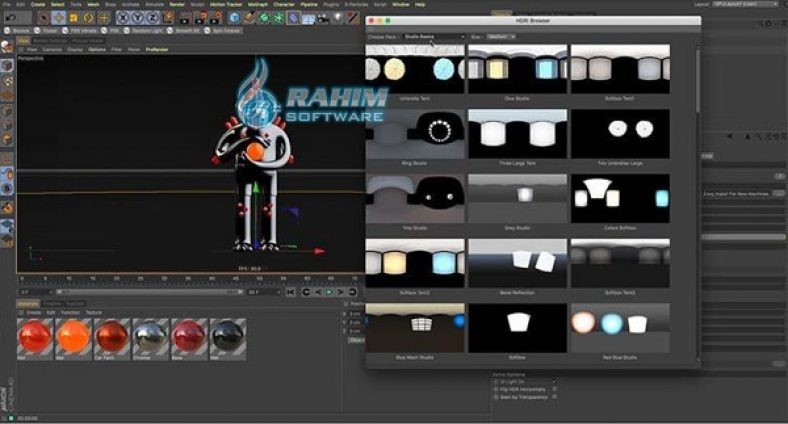Select the Rotate tool icon
Screen dimensions: 788x424
click(89, 17)
